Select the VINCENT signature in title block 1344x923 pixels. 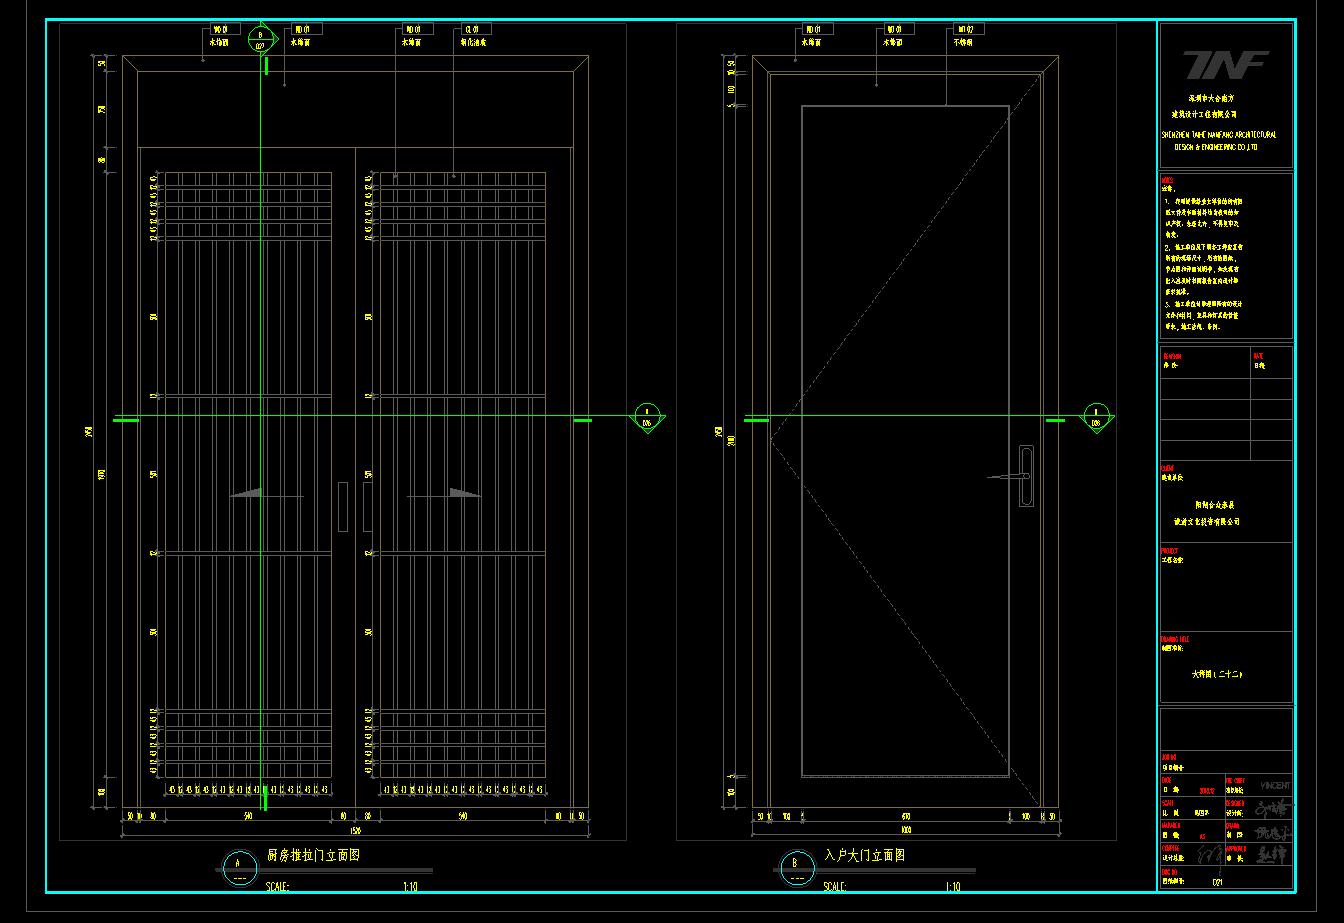[1275, 786]
